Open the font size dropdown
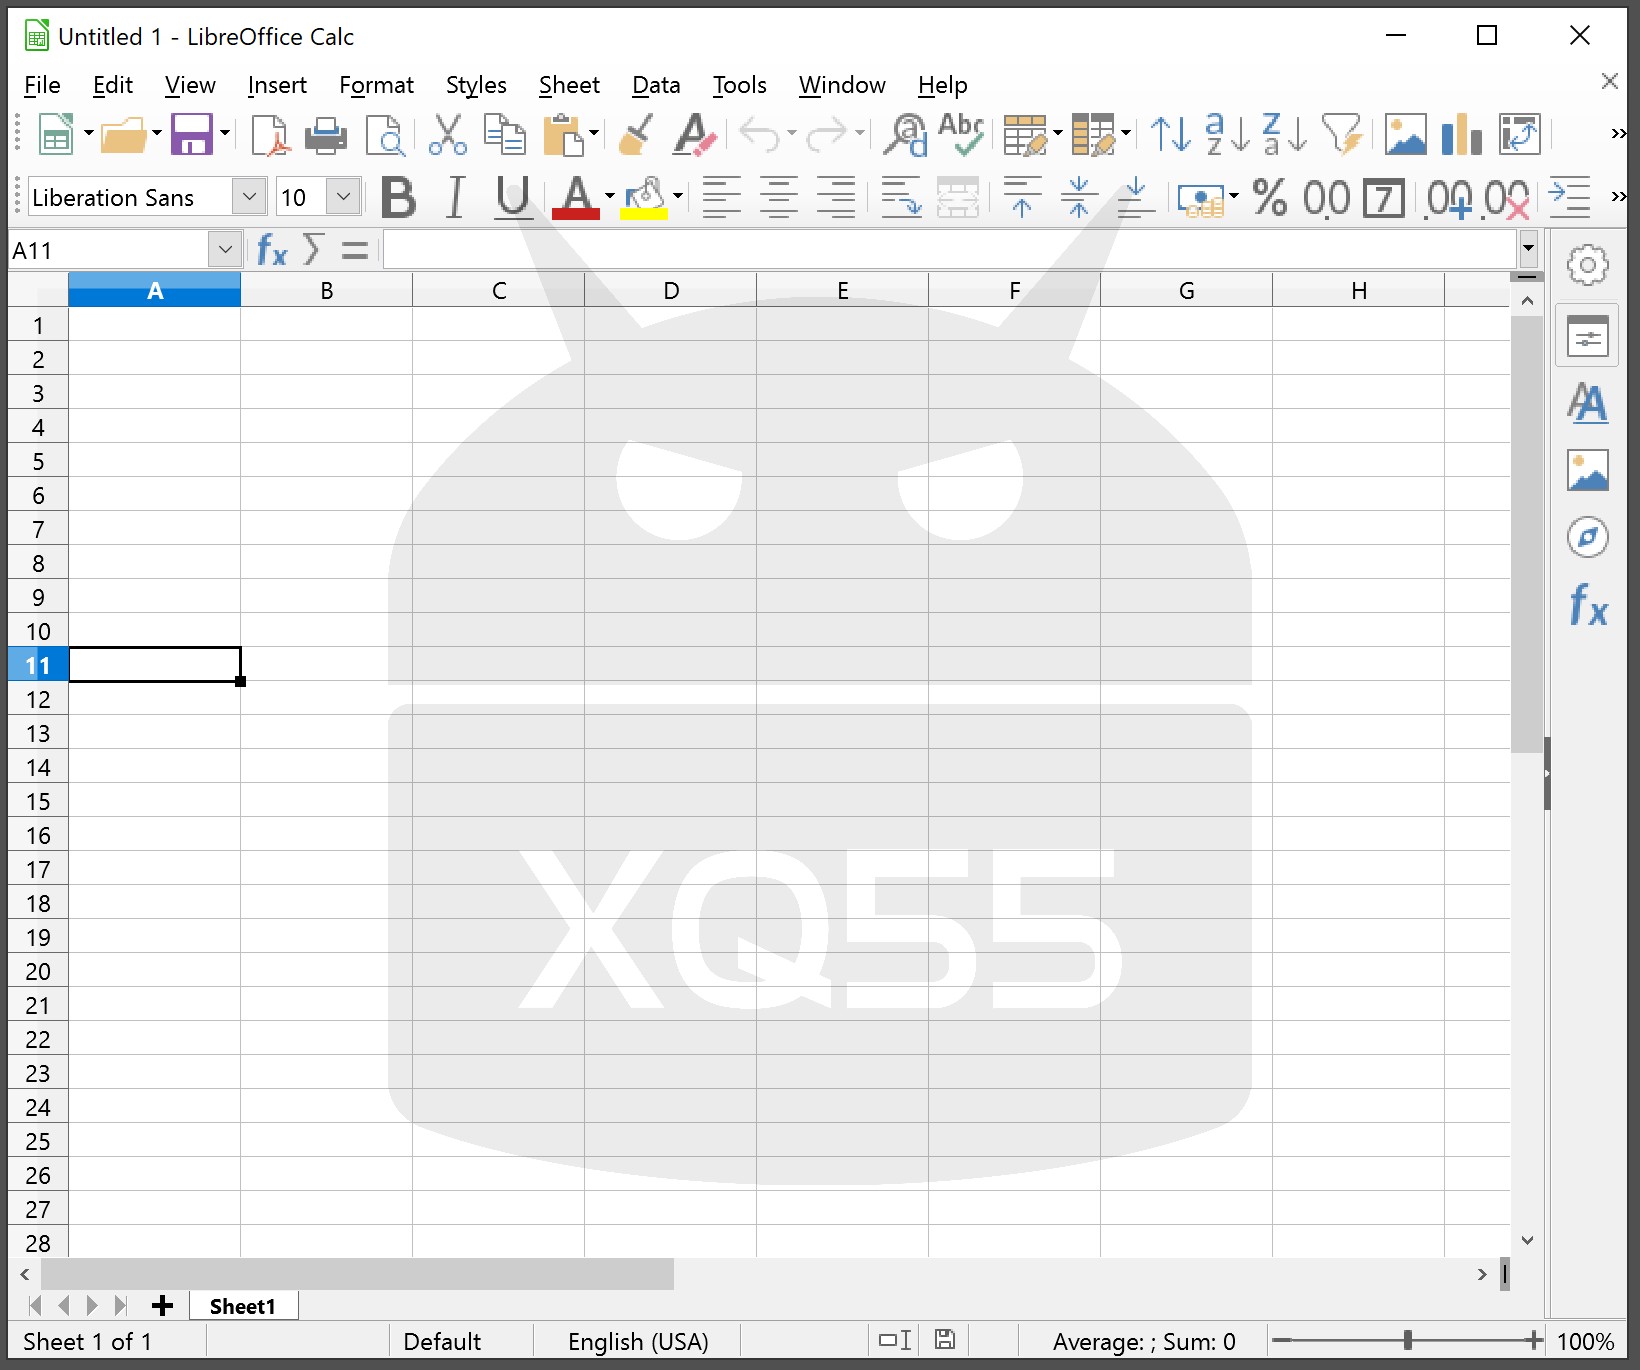 (x=343, y=197)
